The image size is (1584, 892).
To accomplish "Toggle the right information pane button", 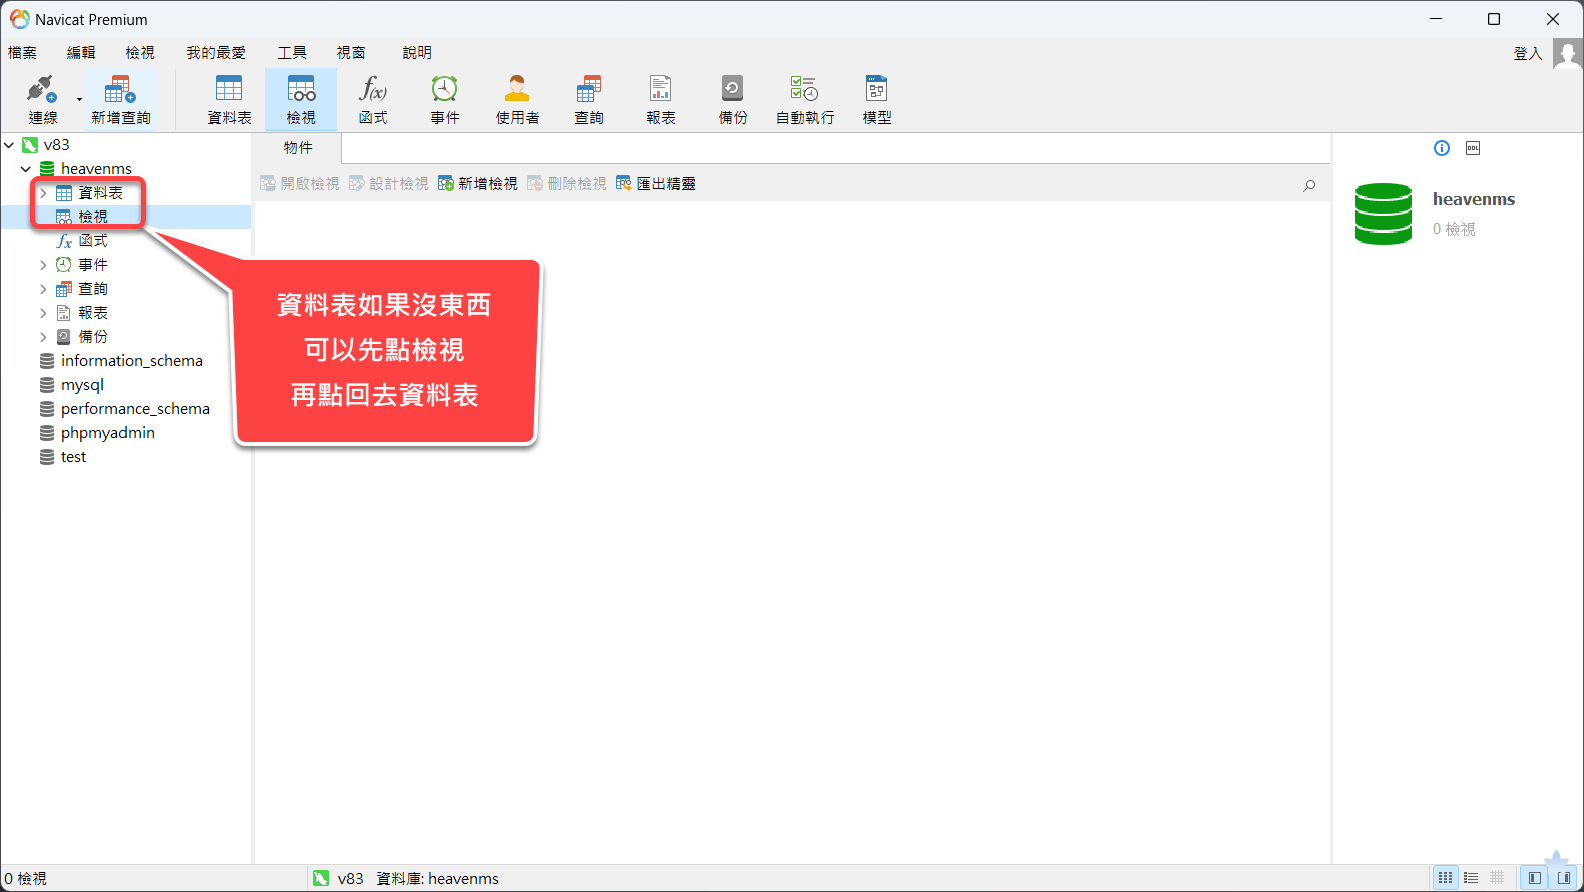I will [x=1564, y=878].
